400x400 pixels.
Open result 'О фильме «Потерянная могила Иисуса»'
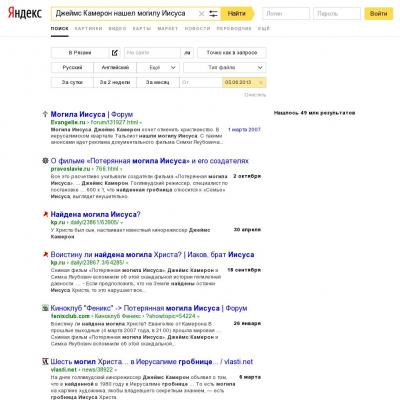point(150,161)
